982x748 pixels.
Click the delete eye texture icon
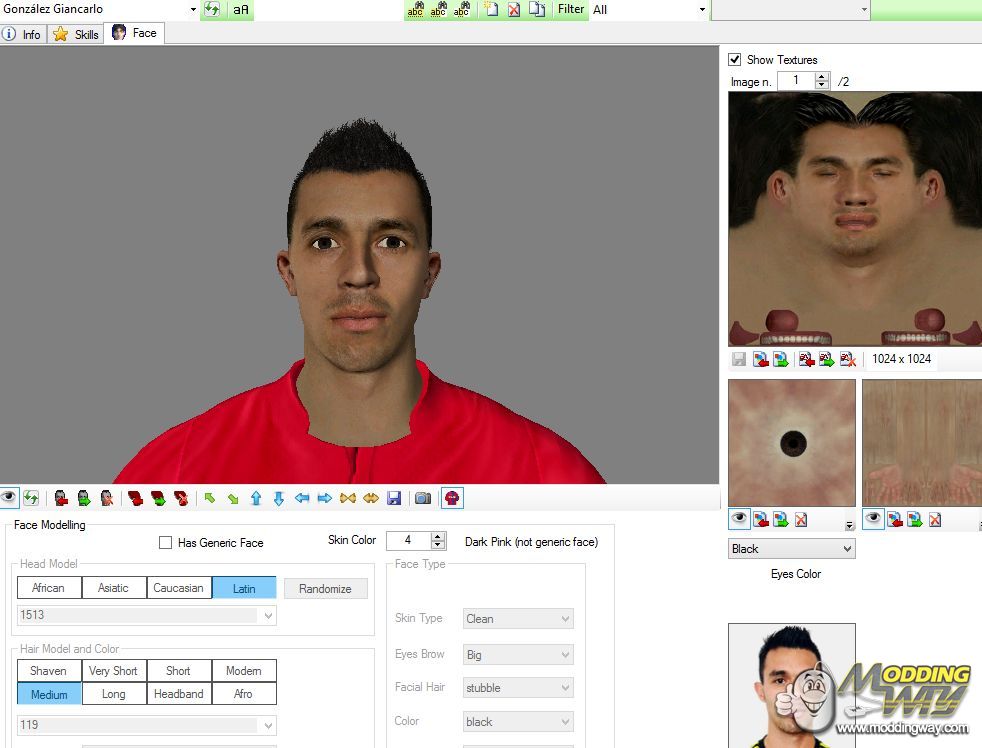801,519
